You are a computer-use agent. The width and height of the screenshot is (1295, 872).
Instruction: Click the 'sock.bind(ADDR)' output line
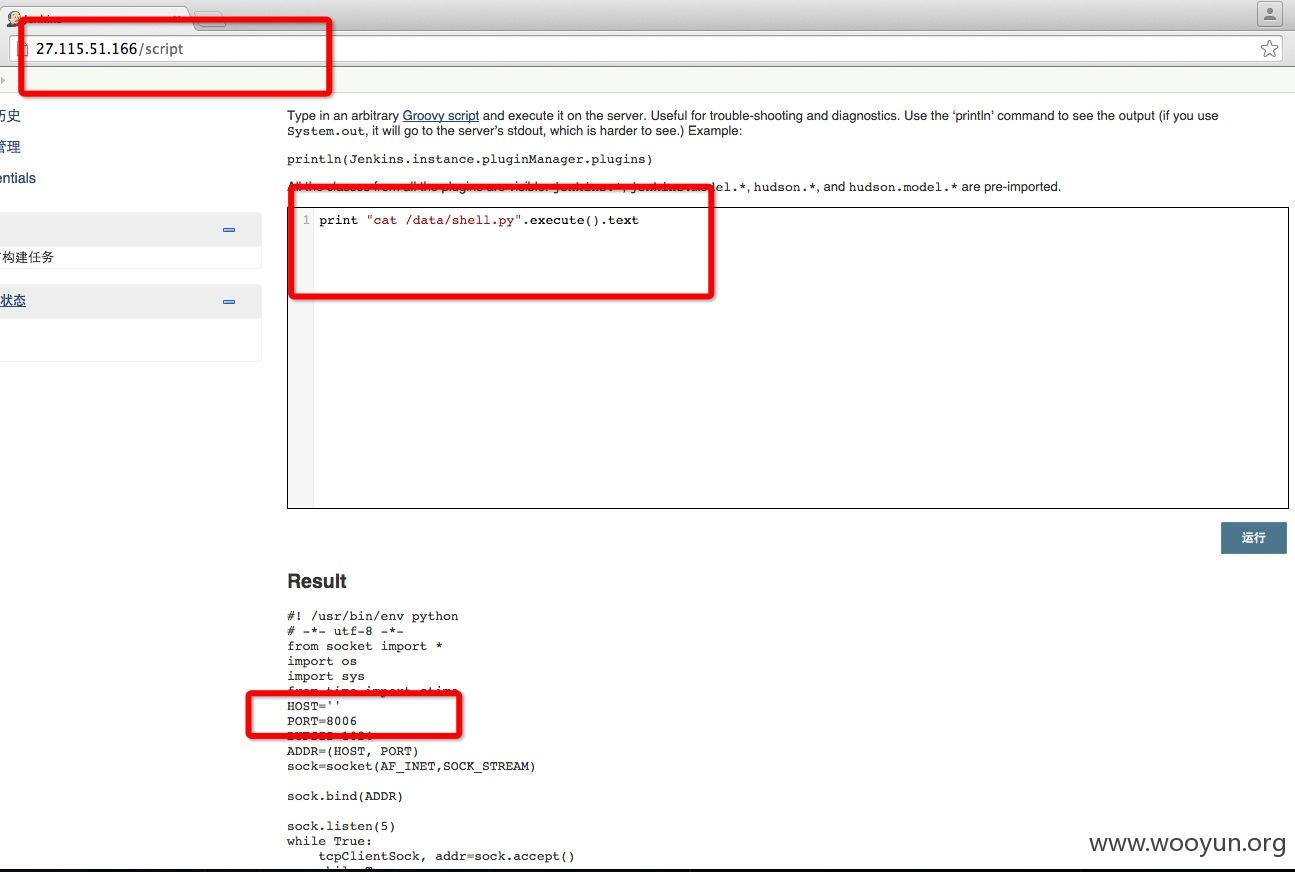tap(345, 796)
